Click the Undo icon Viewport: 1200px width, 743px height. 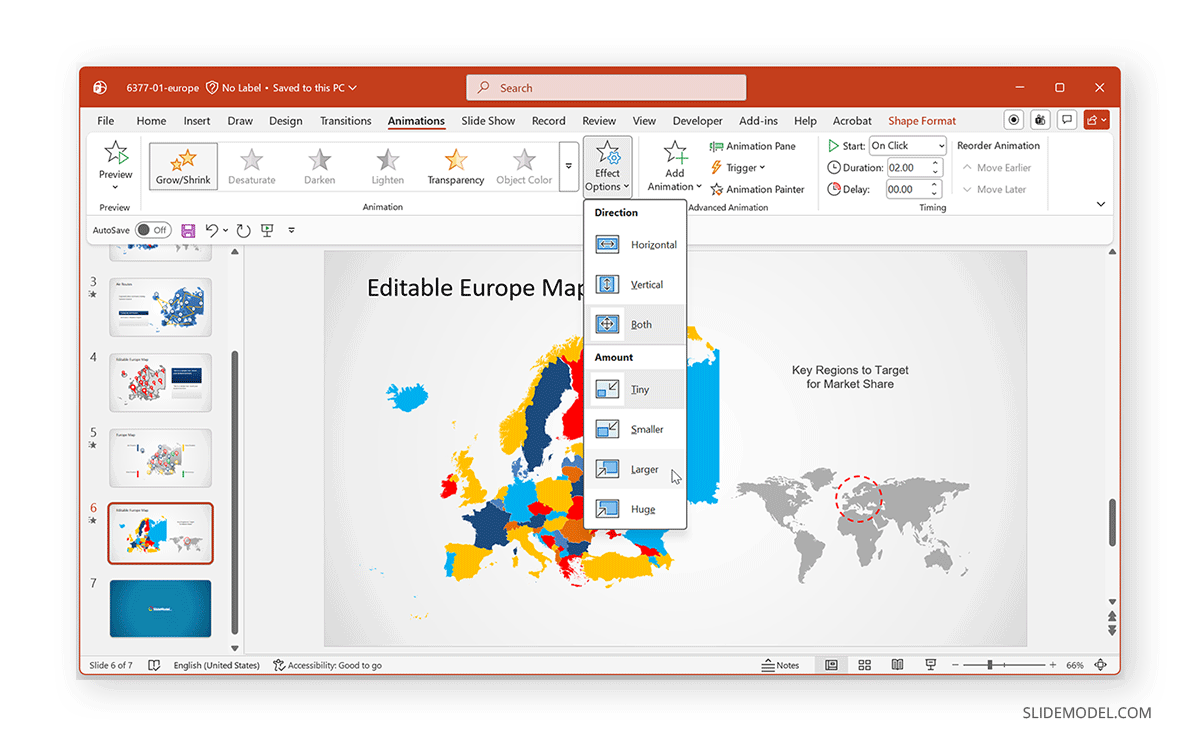(211, 230)
